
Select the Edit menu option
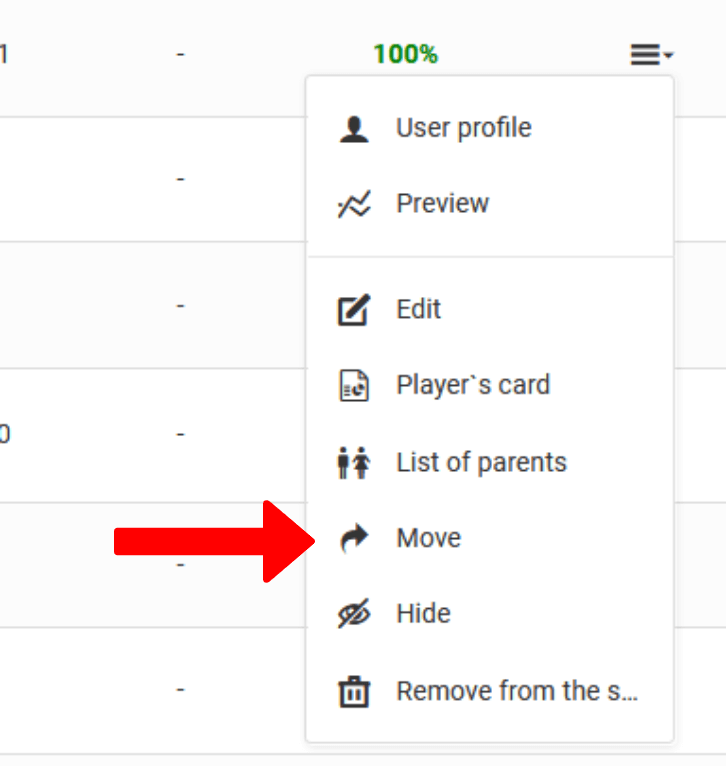pos(418,310)
